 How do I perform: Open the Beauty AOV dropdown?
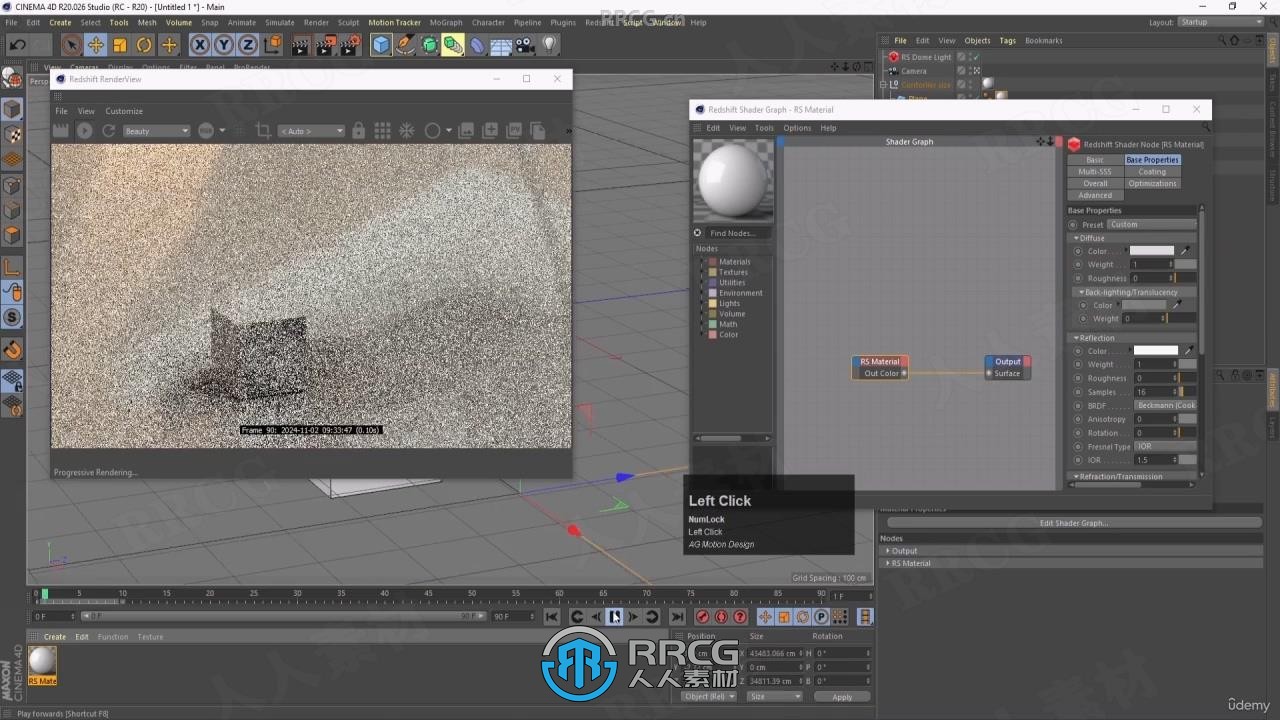tap(156, 131)
